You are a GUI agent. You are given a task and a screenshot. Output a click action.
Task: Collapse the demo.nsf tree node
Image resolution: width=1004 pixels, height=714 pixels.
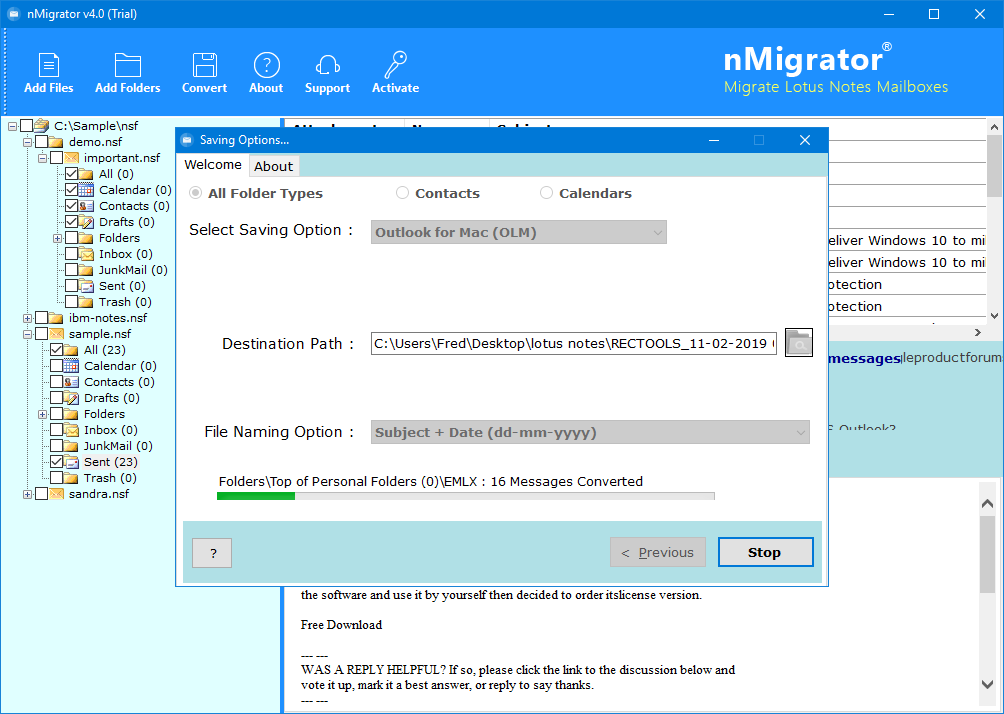(x=28, y=142)
